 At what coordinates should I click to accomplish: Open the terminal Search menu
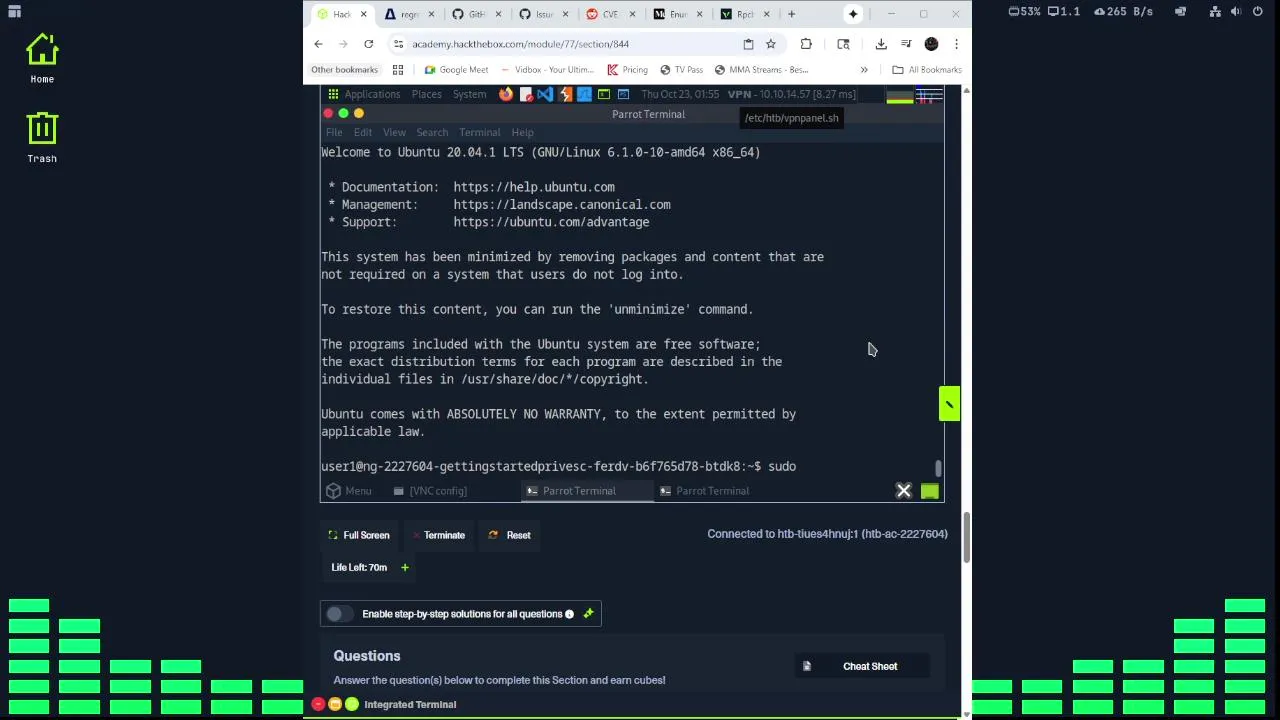point(432,132)
